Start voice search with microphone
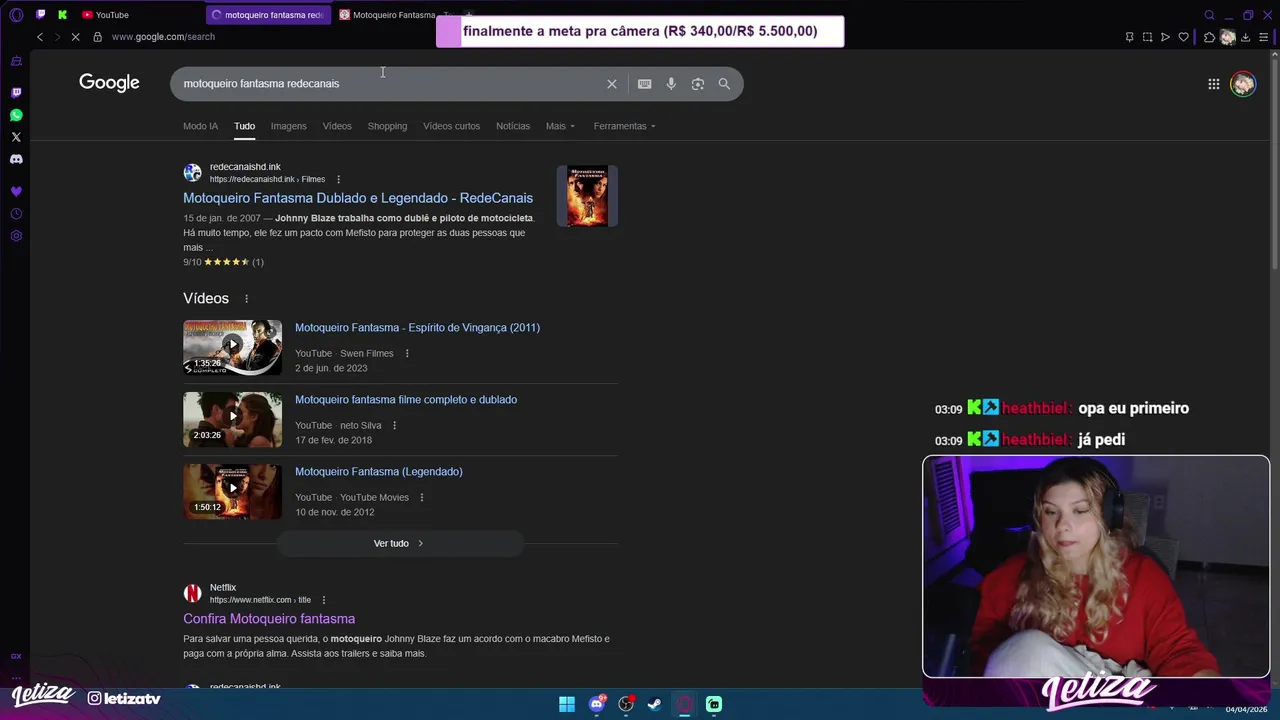1280x720 pixels. [671, 84]
